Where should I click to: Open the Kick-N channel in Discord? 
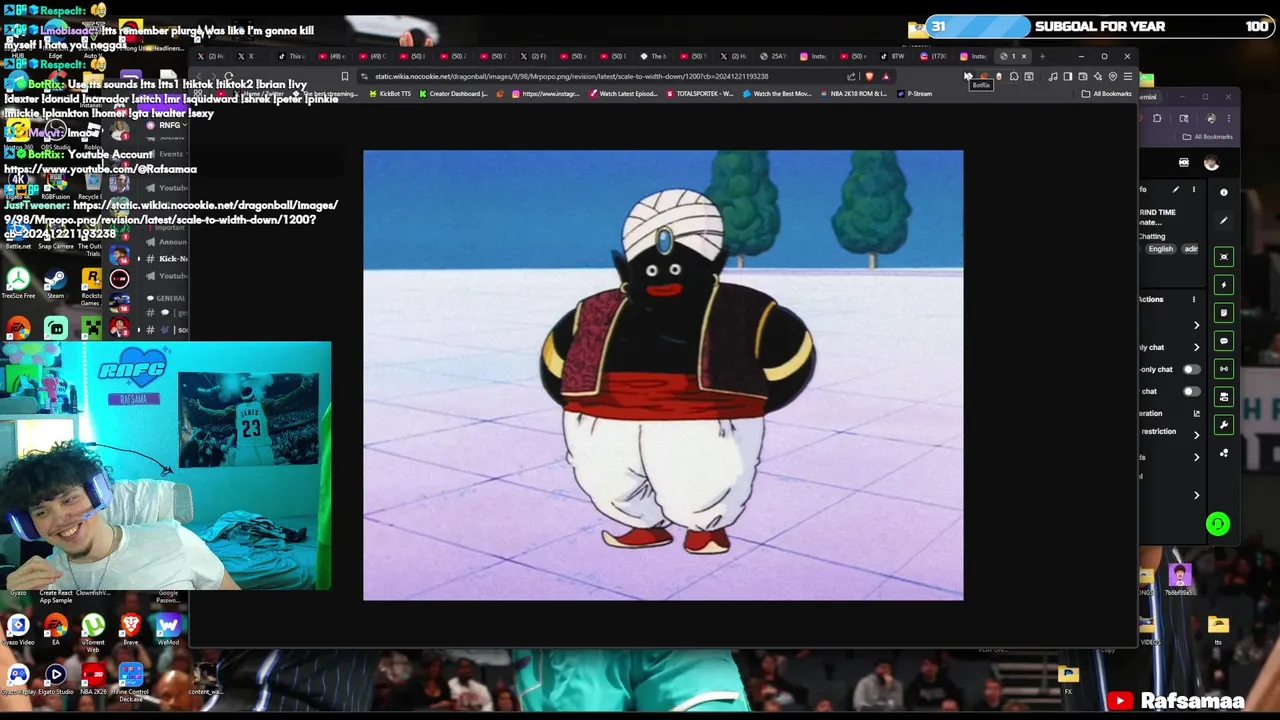coord(167,259)
